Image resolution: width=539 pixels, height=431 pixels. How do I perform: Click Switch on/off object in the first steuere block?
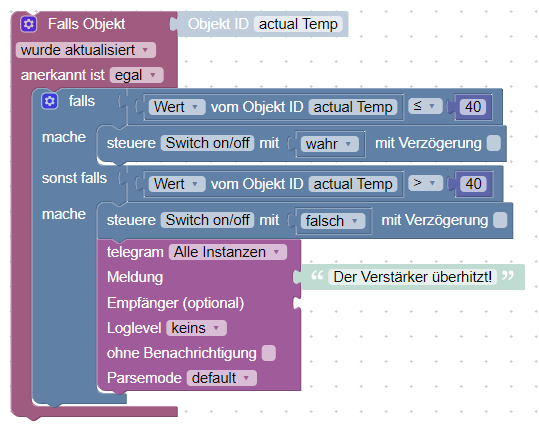tap(207, 143)
